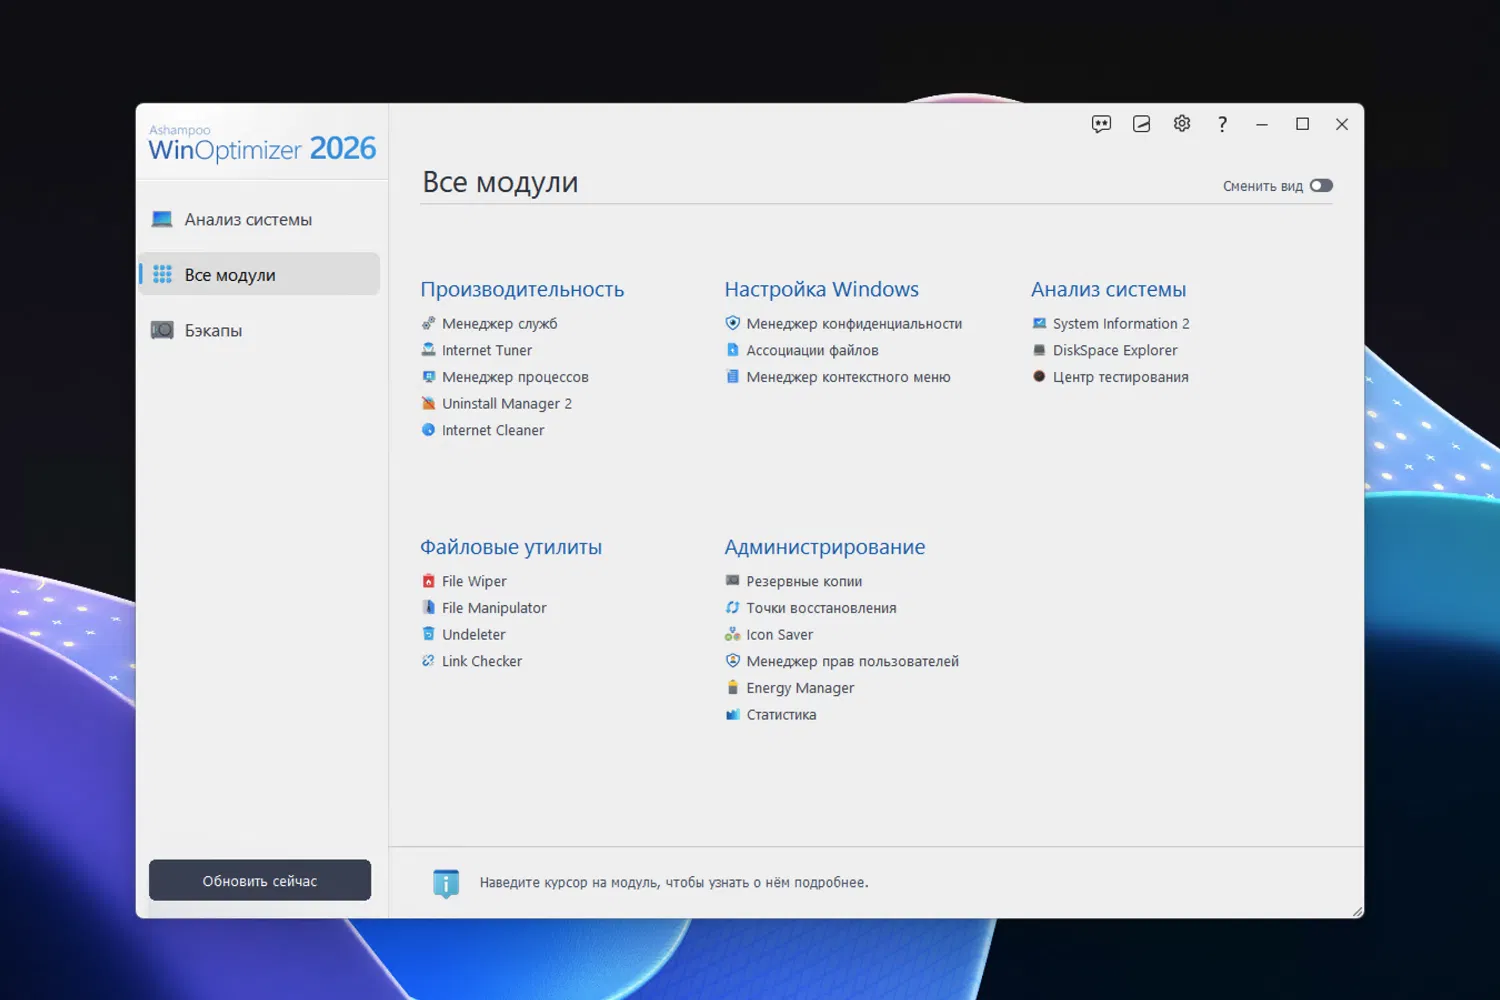
Task: Click the "Анализ системы" heading above System Information
Action: (x=1108, y=289)
